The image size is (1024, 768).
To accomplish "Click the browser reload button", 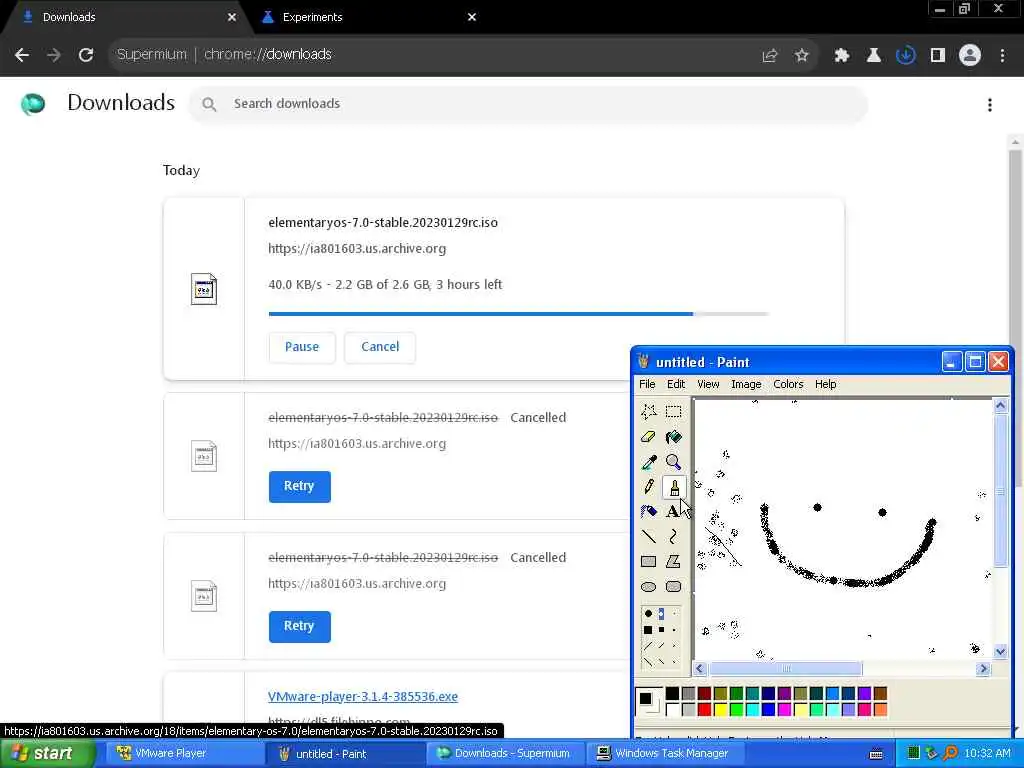I will pos(86,55).
